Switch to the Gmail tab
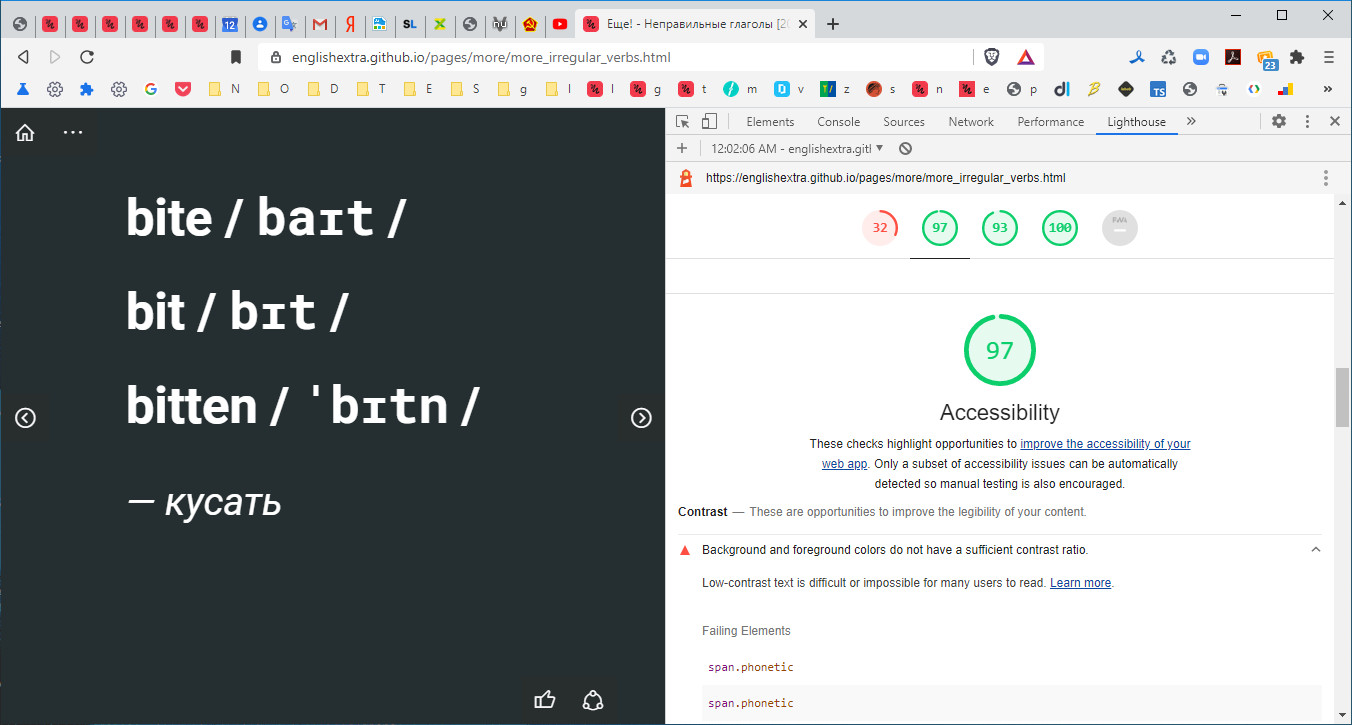The image size is (1352, 725). (320, 24)
